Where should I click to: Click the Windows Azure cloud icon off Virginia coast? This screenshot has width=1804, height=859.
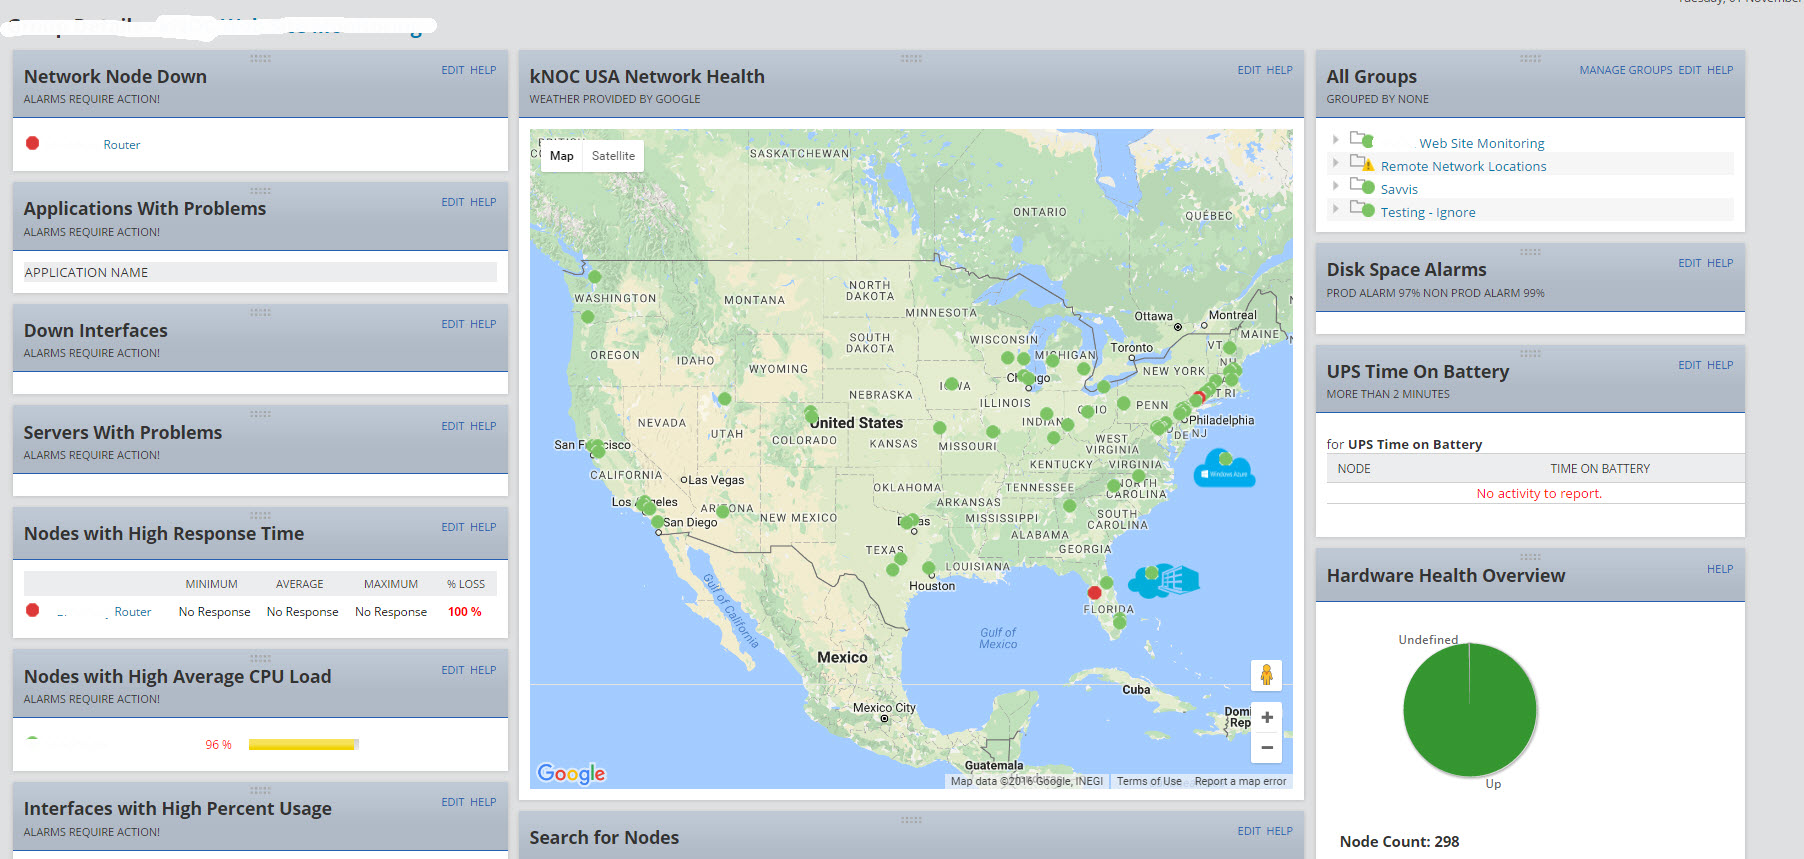coord(1225,468)
